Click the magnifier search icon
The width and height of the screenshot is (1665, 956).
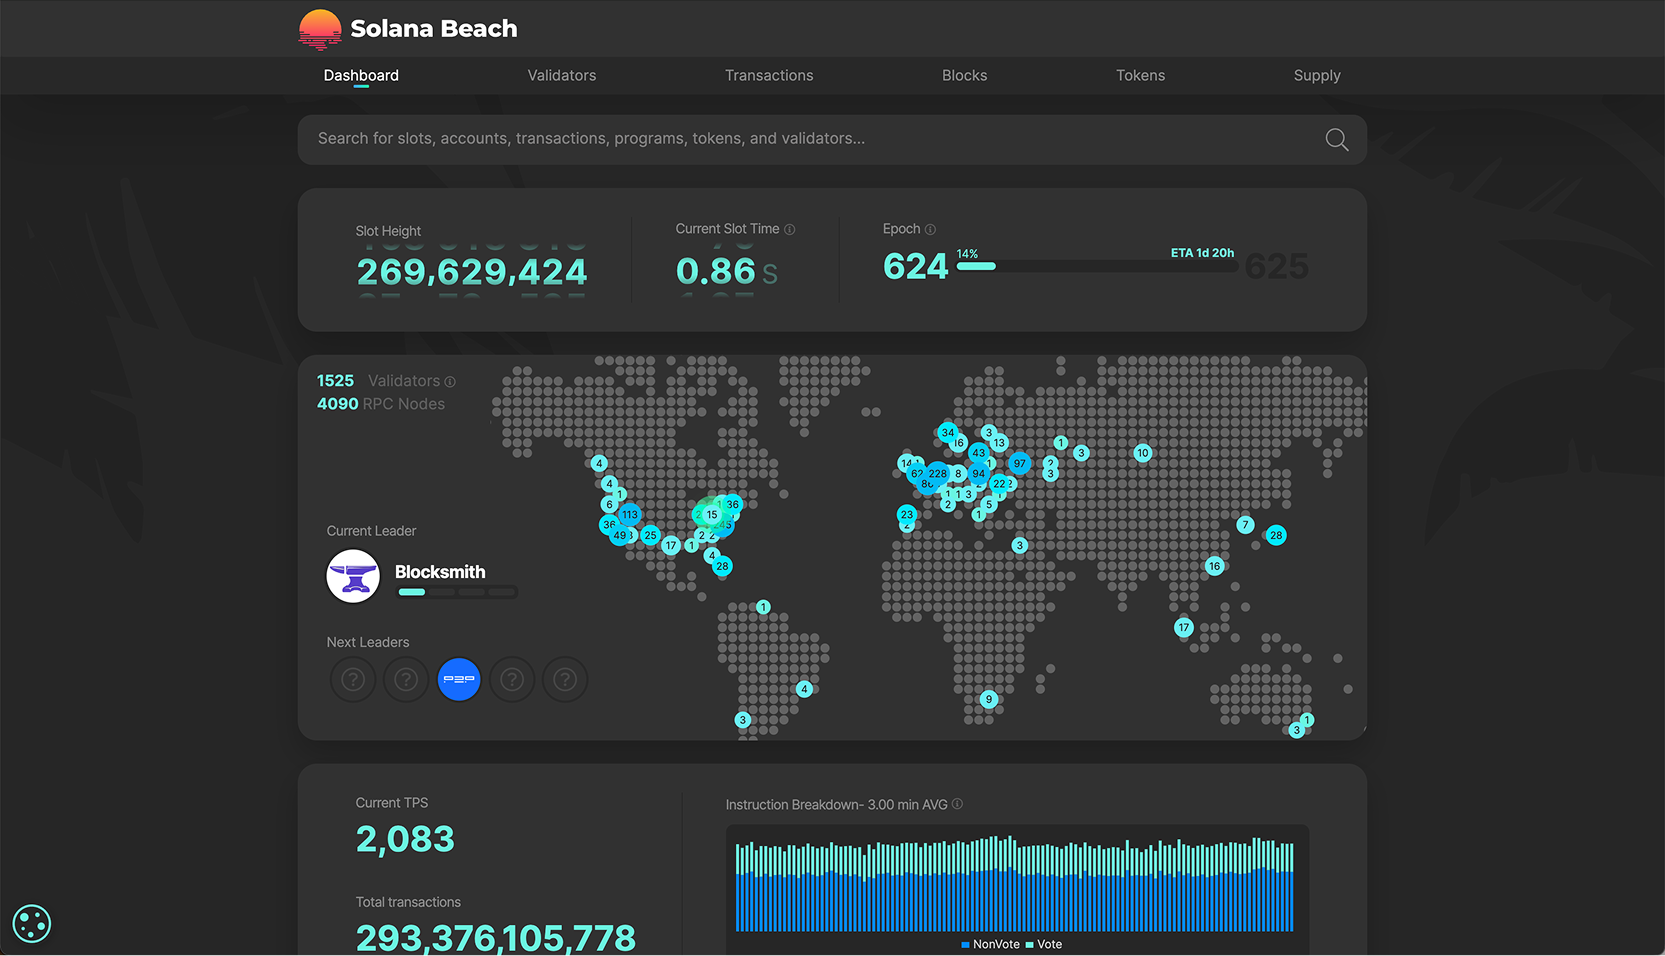click(1337, 140)
